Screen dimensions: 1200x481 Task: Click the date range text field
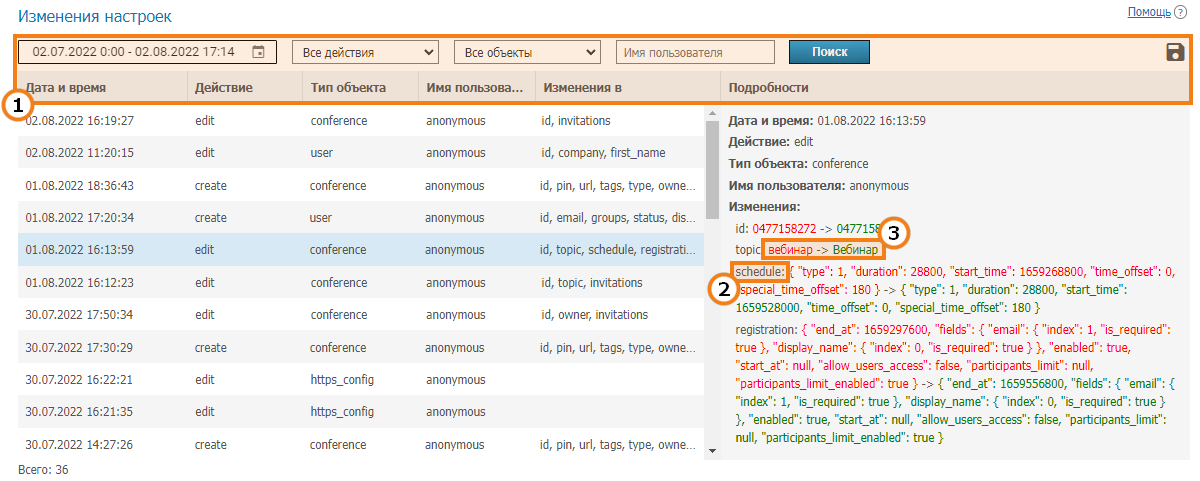133,52
